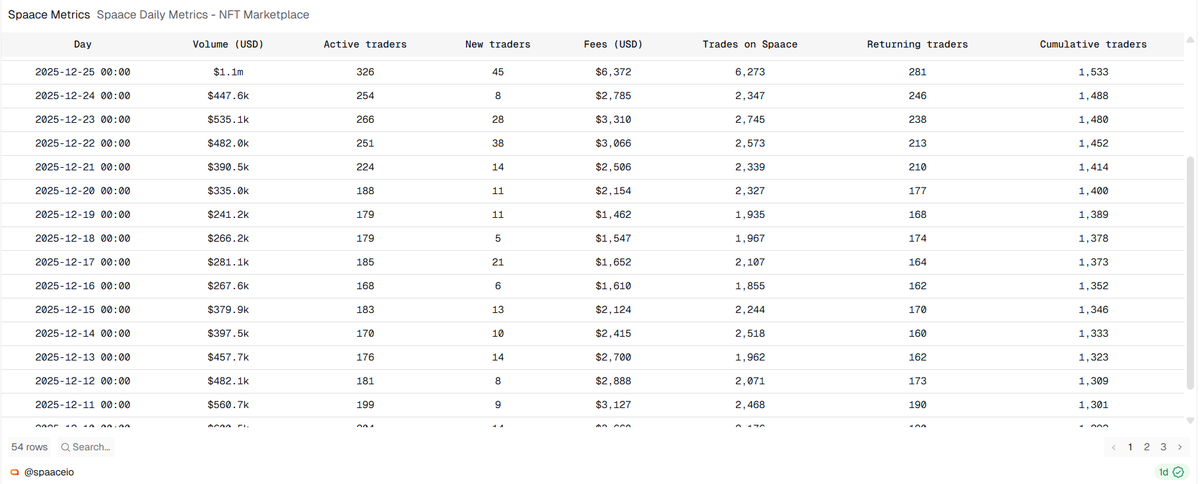Screen dimensions: 1200x484
Task: Select the 2,745 trades cell
Action: tap(750, 120)
